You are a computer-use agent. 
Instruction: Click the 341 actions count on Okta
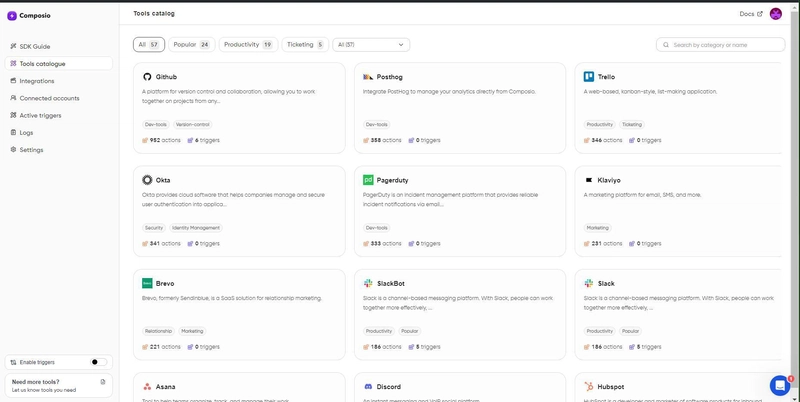[161, 244]
